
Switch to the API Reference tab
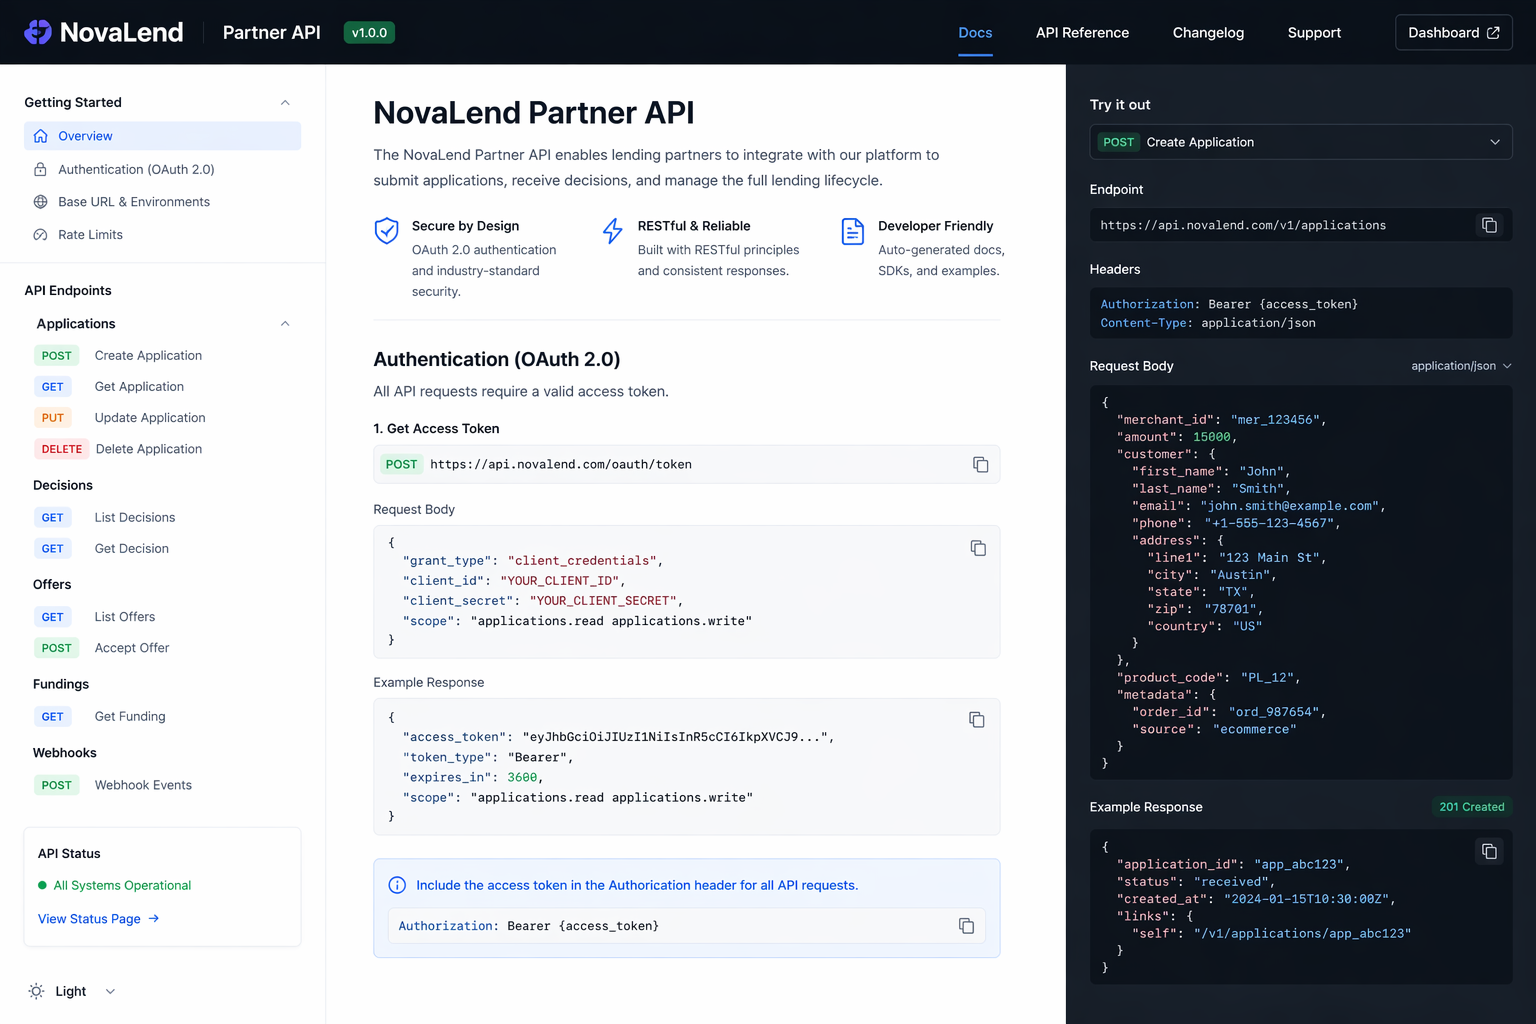(1082, 32)
